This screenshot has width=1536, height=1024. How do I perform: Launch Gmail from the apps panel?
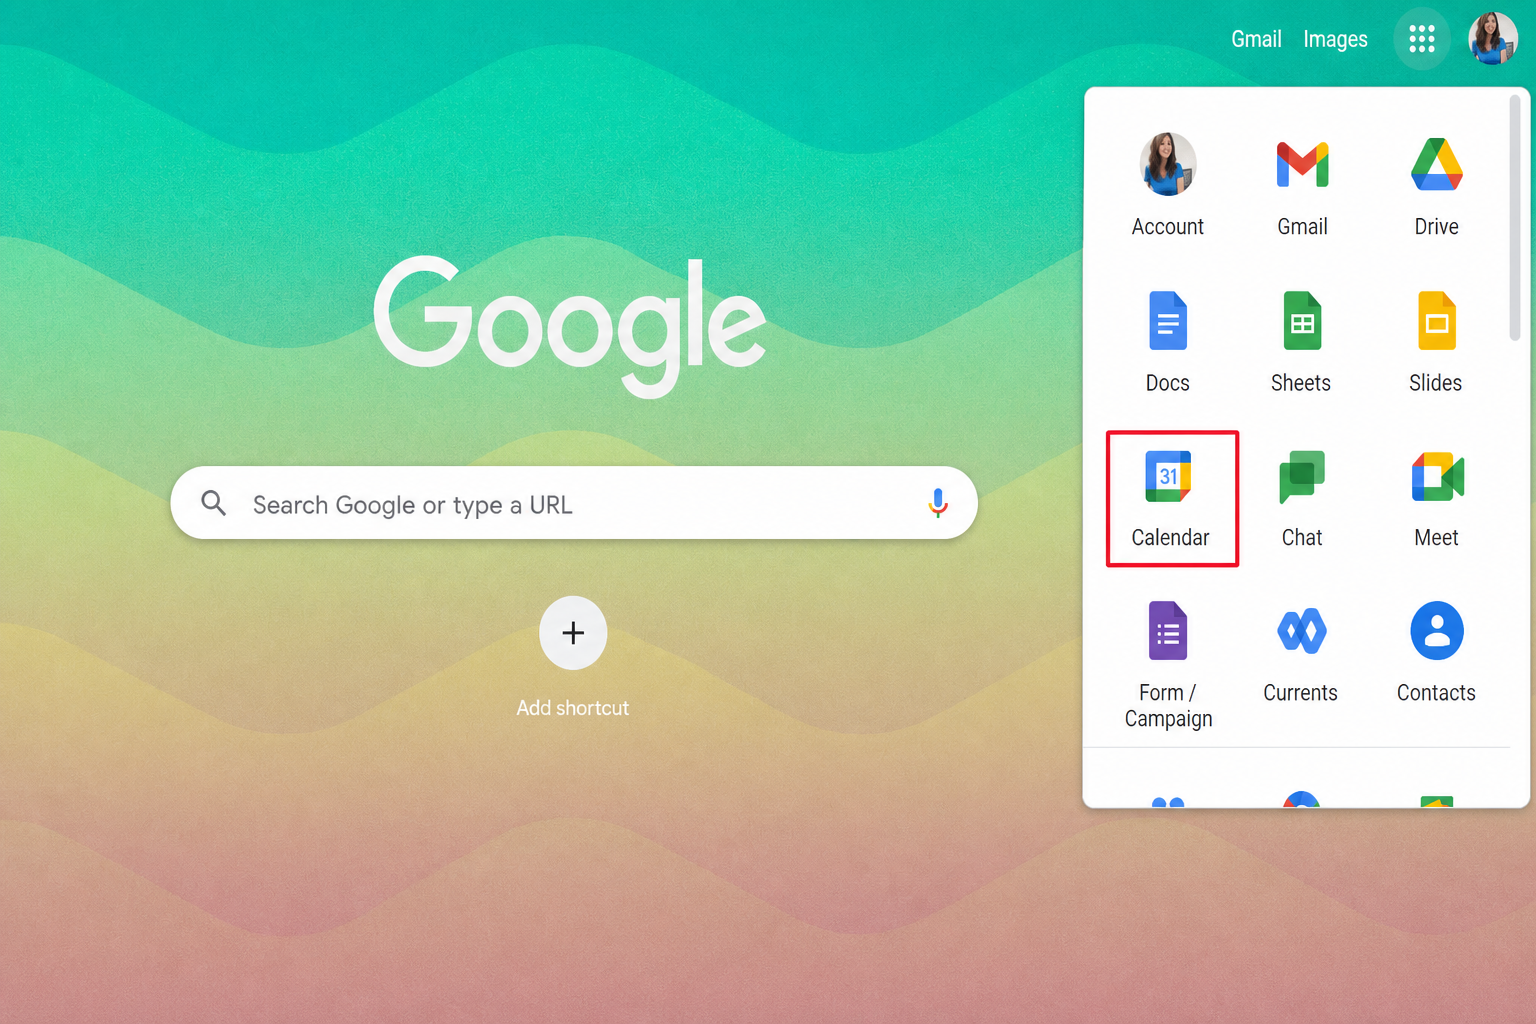tap(1302, 185)
